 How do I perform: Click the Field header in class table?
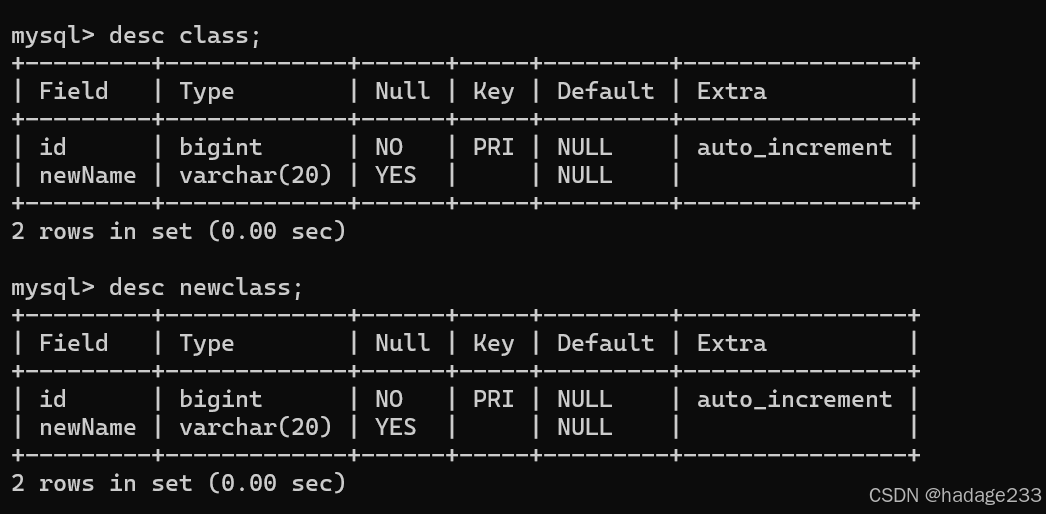click(x=73, y=91)
